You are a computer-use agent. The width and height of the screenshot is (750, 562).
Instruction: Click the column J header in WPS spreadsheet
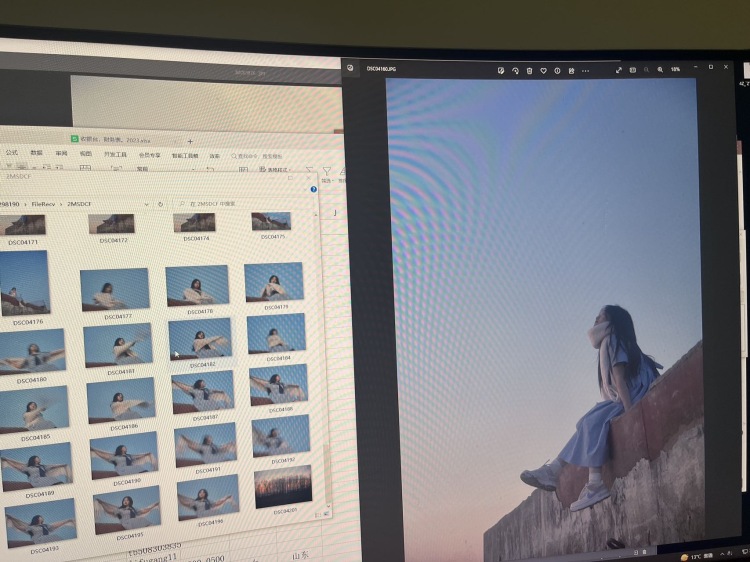coord(335,213)
